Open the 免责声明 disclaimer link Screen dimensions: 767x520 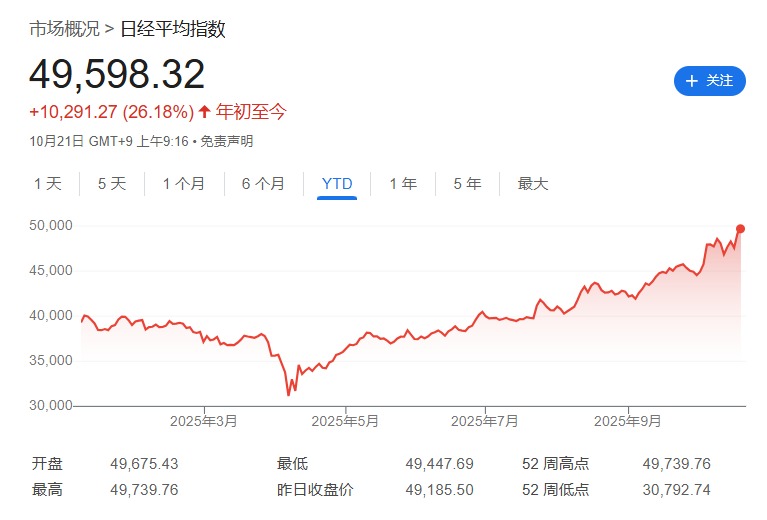coord(227,142)
